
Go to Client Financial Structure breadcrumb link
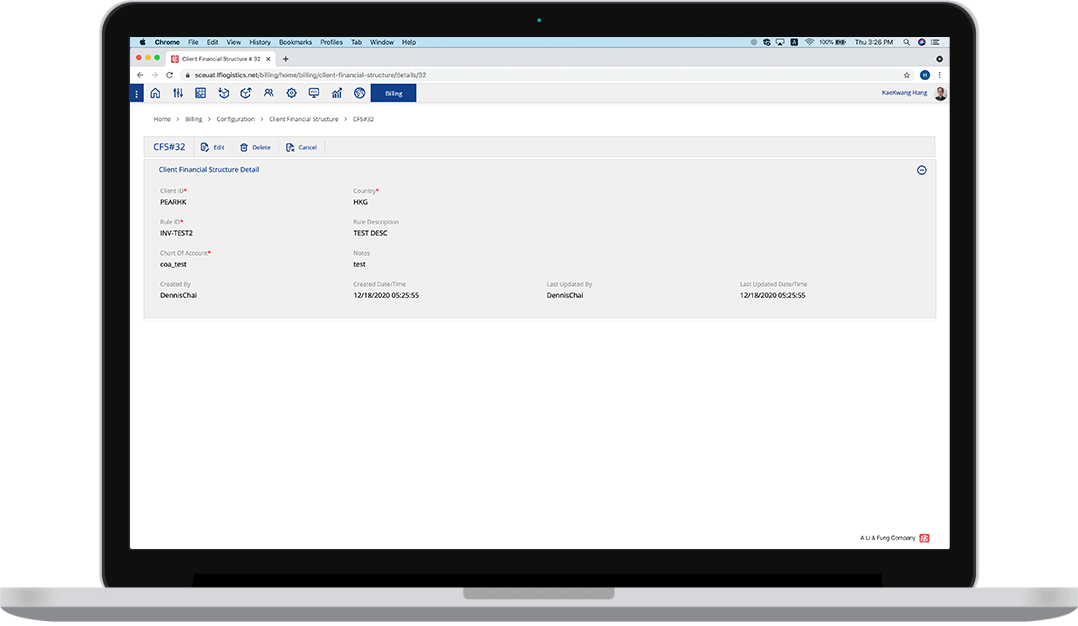(x=303, y=119)
